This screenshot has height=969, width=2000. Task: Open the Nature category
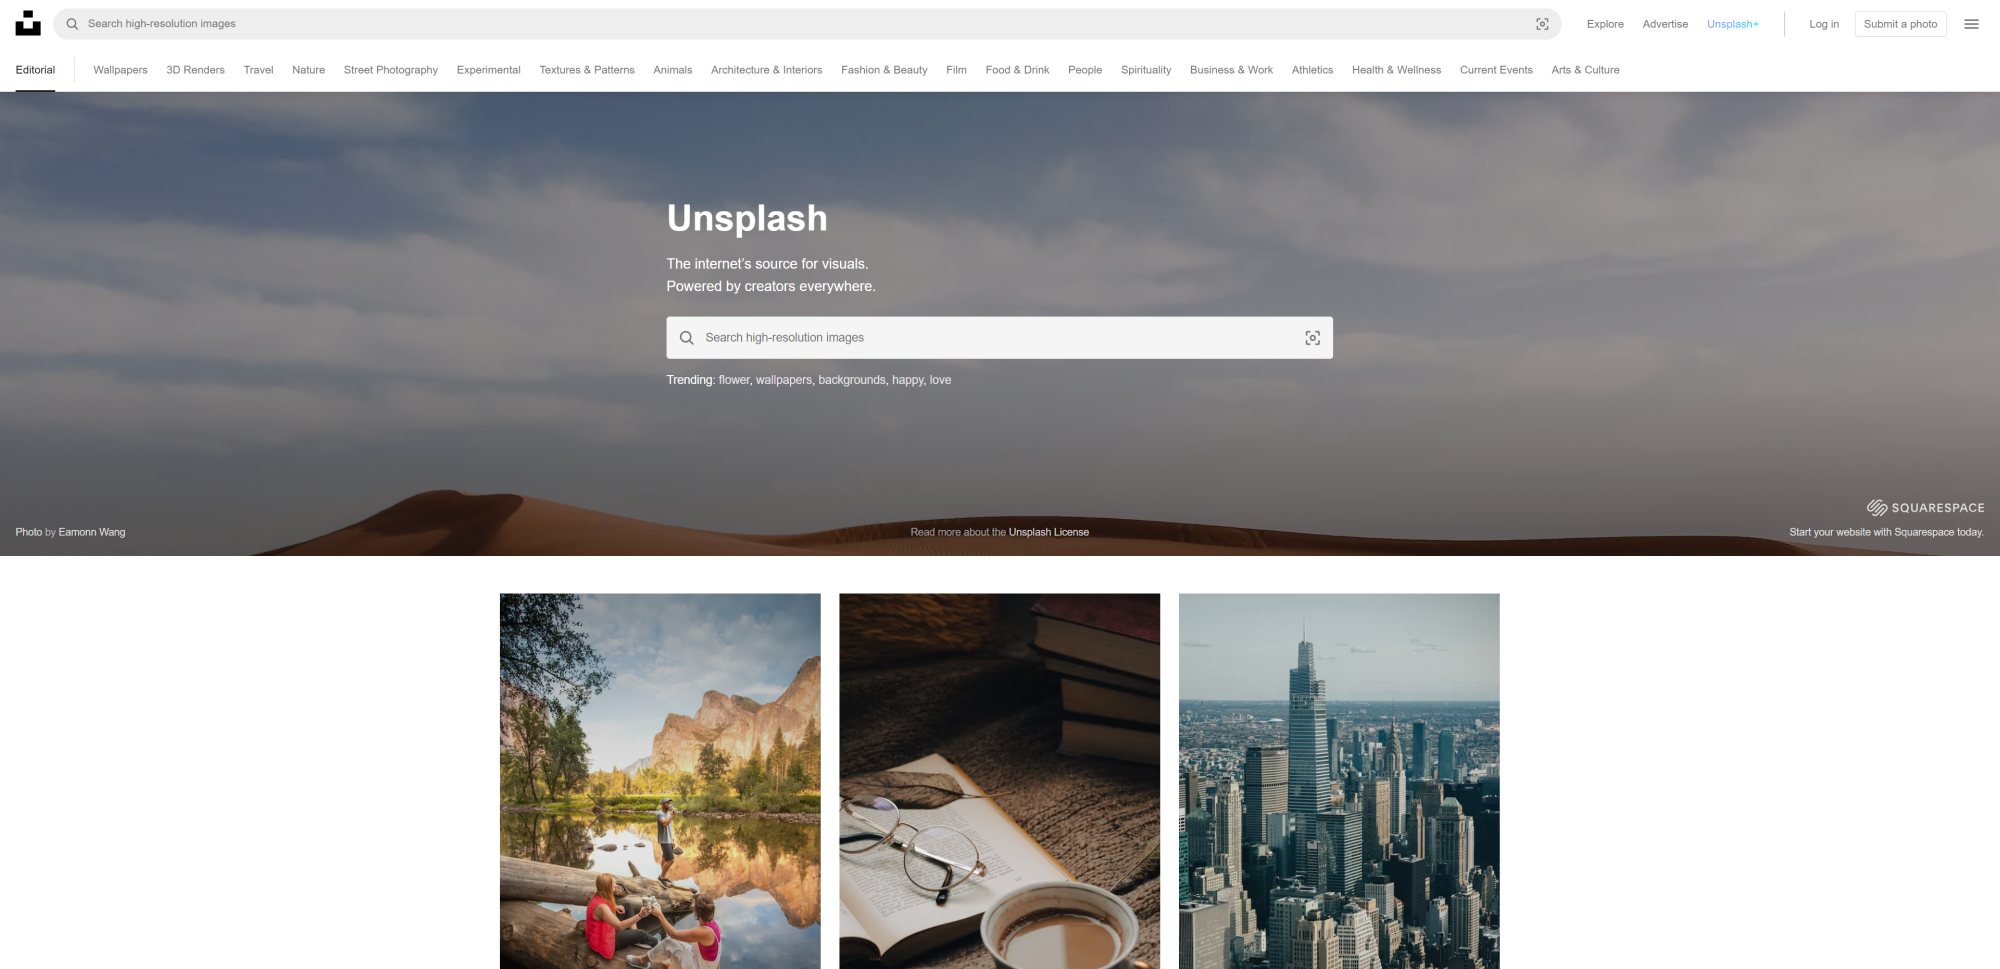308,70
